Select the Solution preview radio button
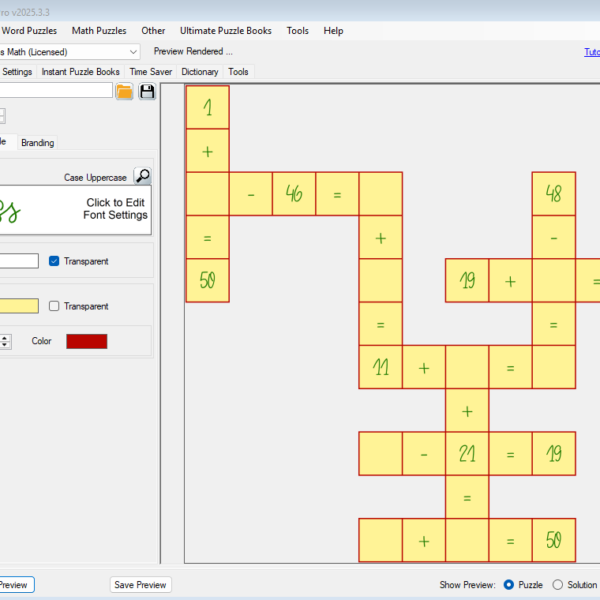This screenshot has width=600, height=600. tap(558, 584)
